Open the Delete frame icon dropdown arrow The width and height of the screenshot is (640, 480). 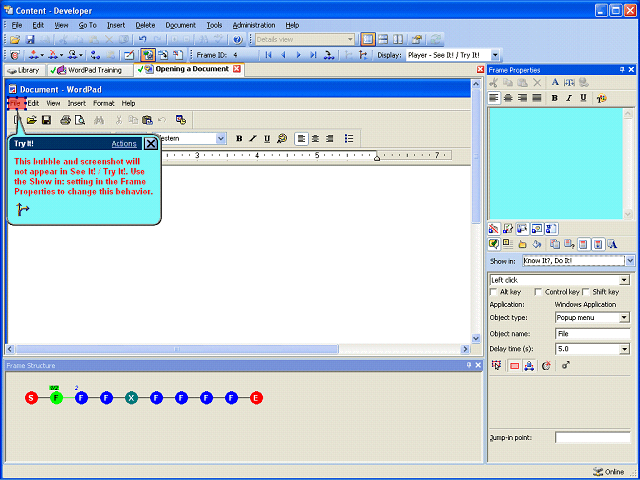[61, 55]
